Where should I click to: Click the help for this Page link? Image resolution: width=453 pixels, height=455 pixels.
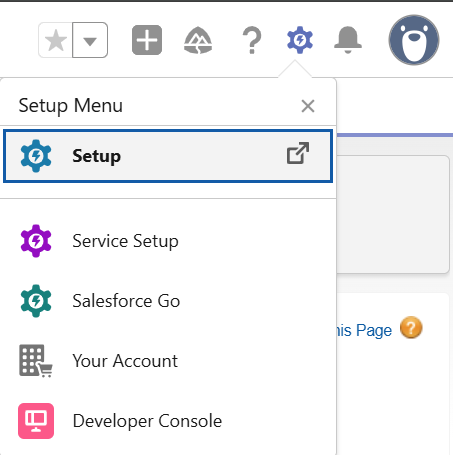point(364,330)
